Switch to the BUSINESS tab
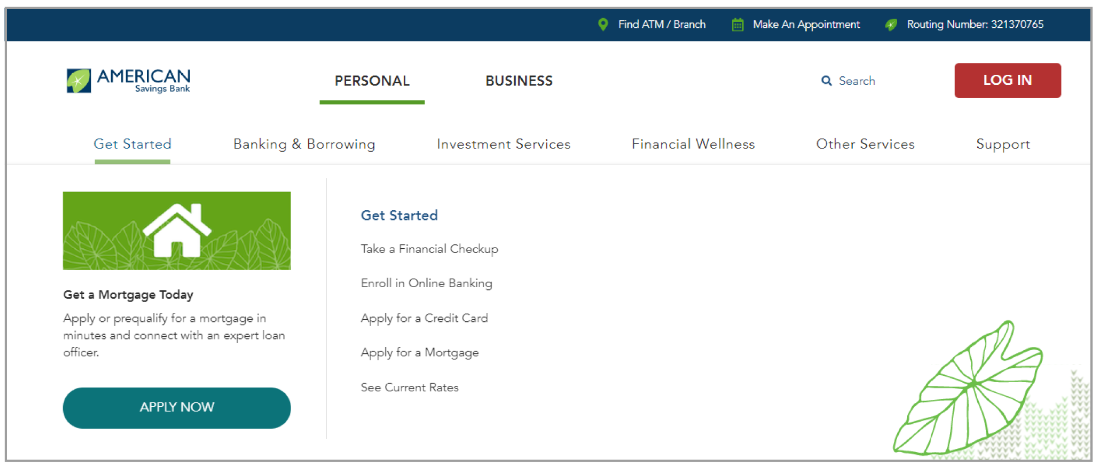Viewport: 1097px width, 471px height. [x=519, y=81]
